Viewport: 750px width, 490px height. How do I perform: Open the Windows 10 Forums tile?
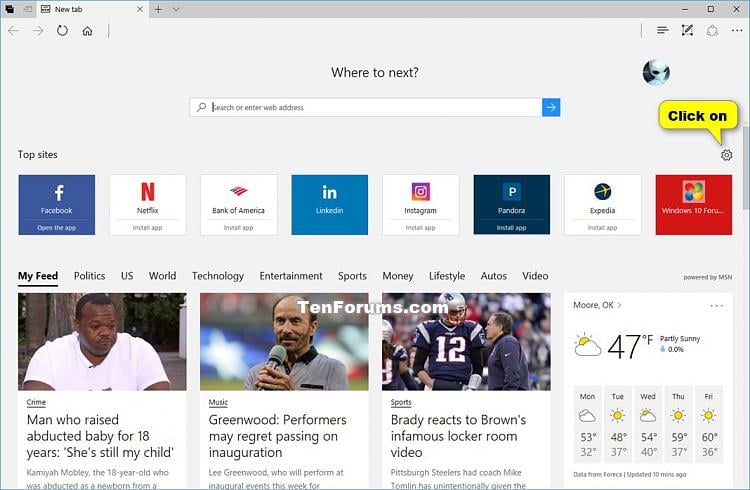pos(694,205)
